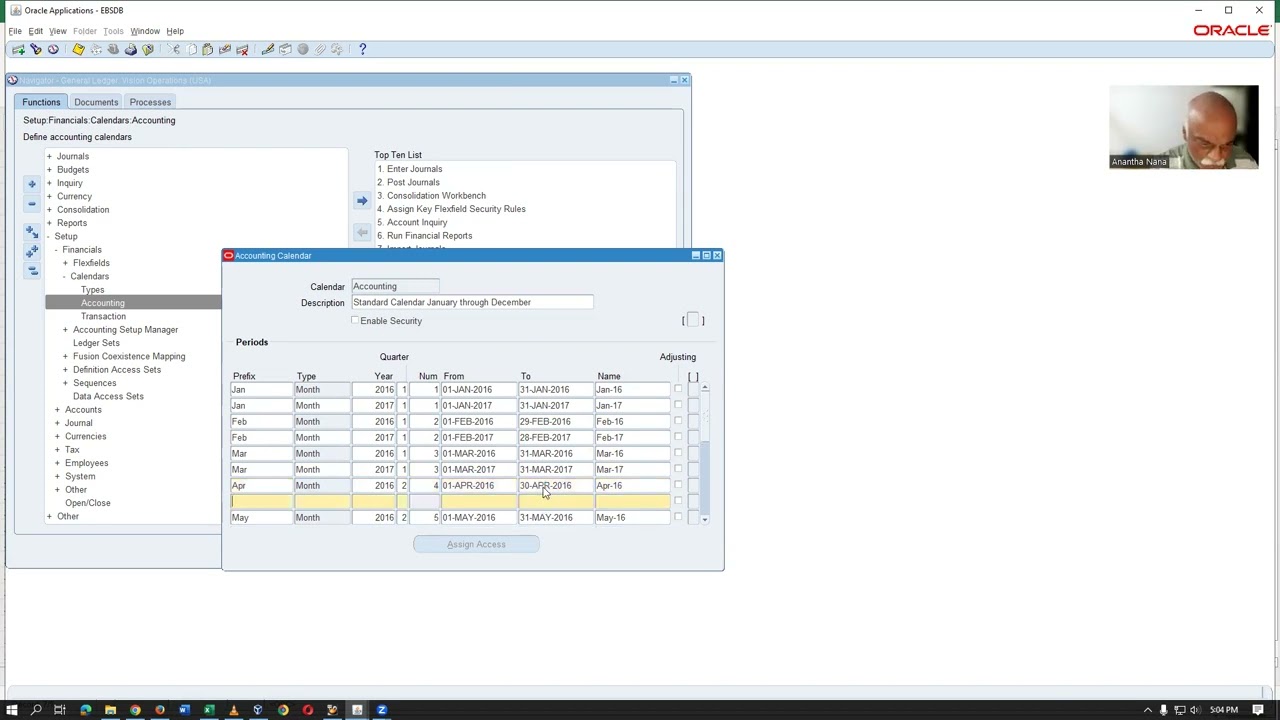Open the File menu
1280x720 pixels.
[15, 31]
